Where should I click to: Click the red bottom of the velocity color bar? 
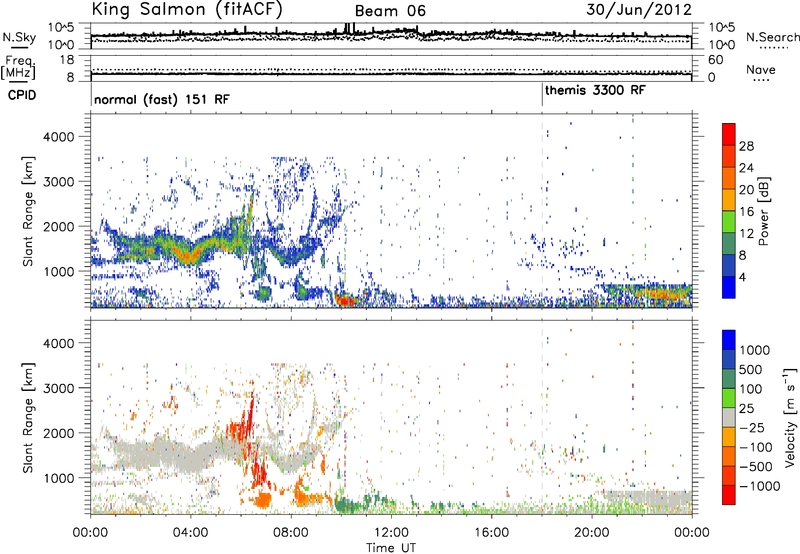click(x=729, y=495)
